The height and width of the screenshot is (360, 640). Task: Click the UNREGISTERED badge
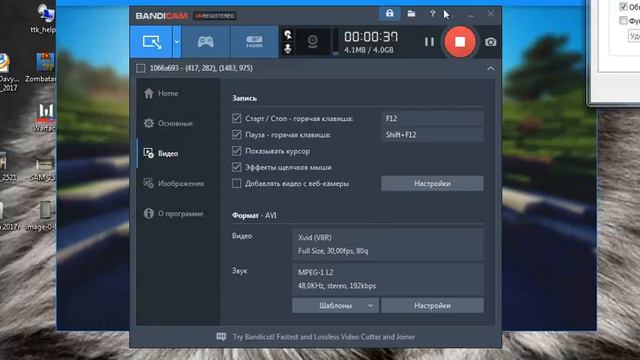215,16
